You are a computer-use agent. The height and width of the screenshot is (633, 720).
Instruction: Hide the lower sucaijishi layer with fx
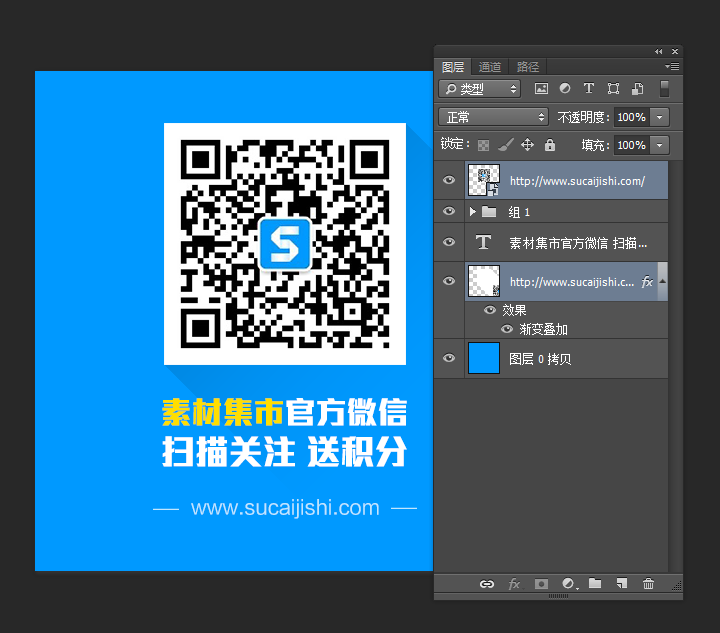[x=449, y=281]
